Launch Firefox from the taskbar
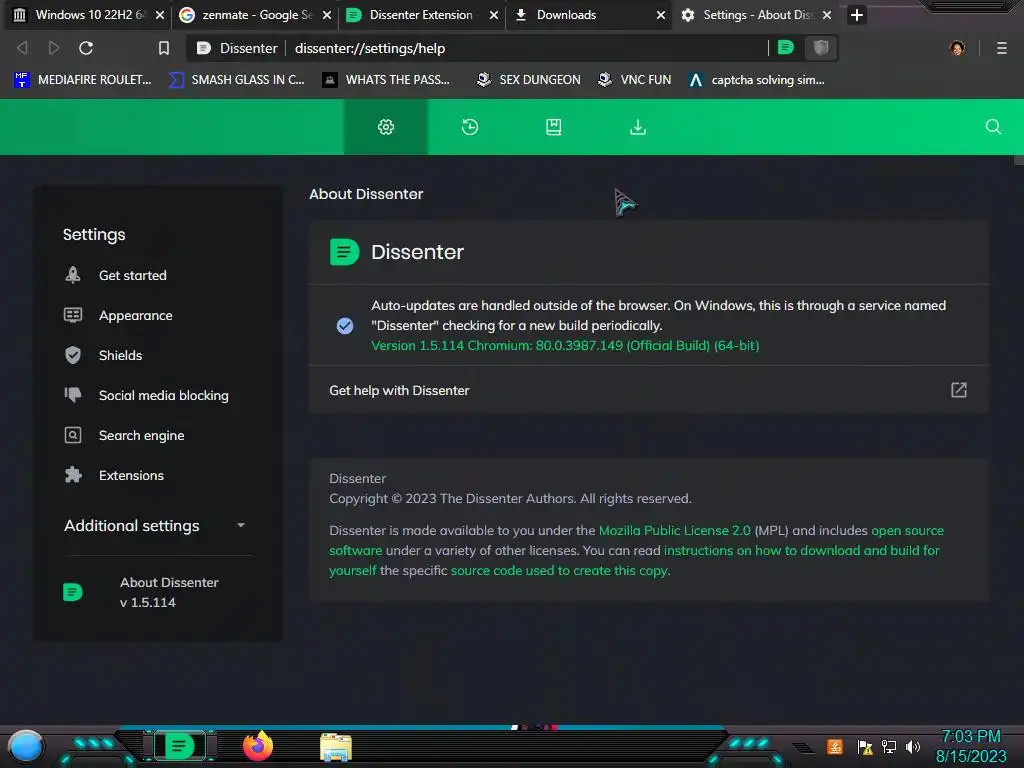 point(258,746)
